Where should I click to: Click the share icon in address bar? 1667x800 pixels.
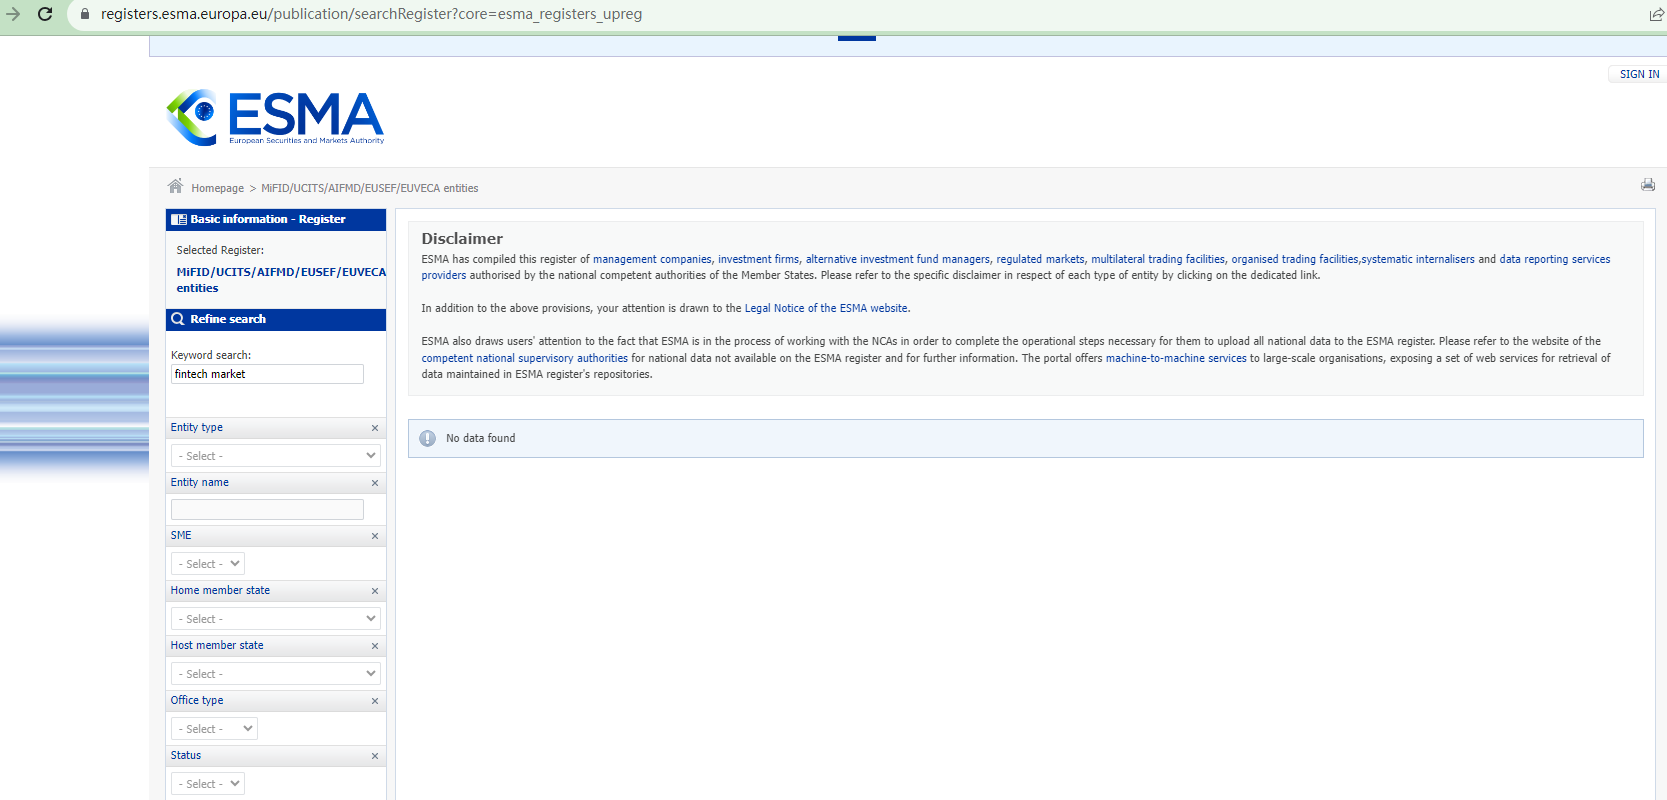coord(1656,14)
